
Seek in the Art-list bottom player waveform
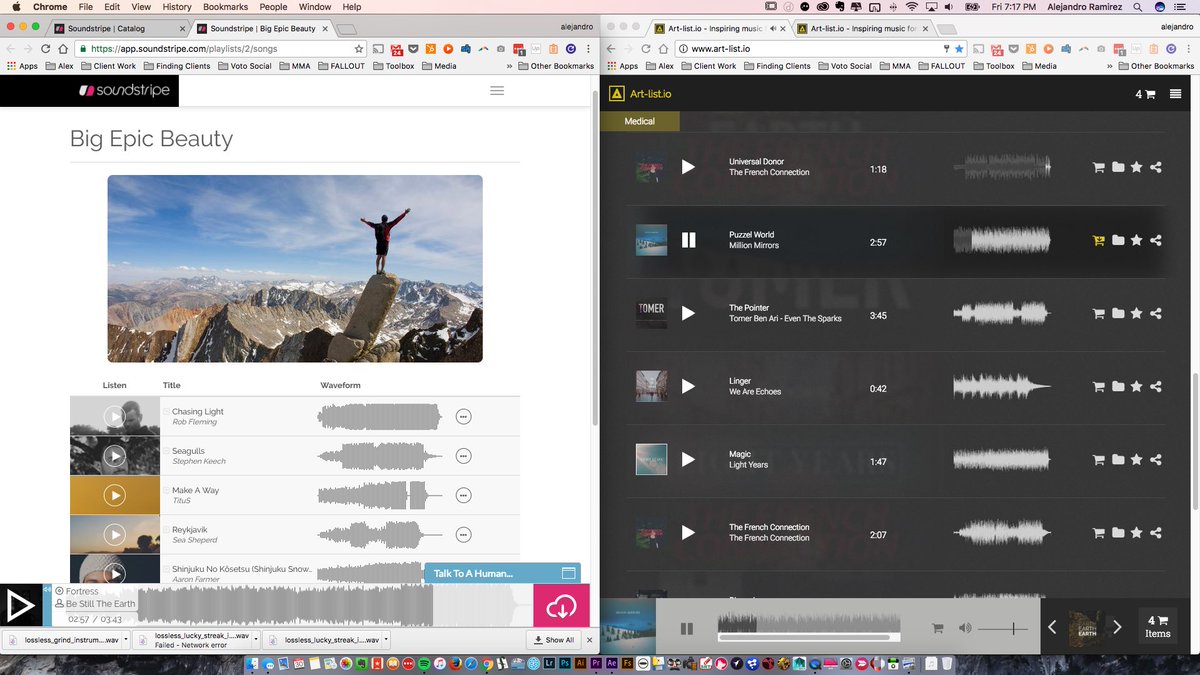coord(809,624)
